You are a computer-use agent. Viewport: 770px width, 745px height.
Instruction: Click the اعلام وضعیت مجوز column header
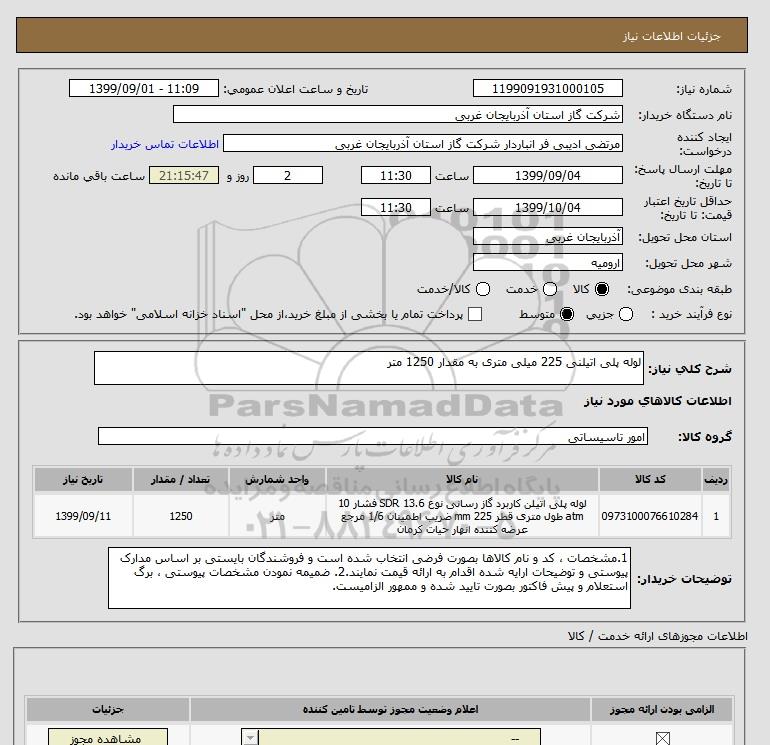pos(390,709)
